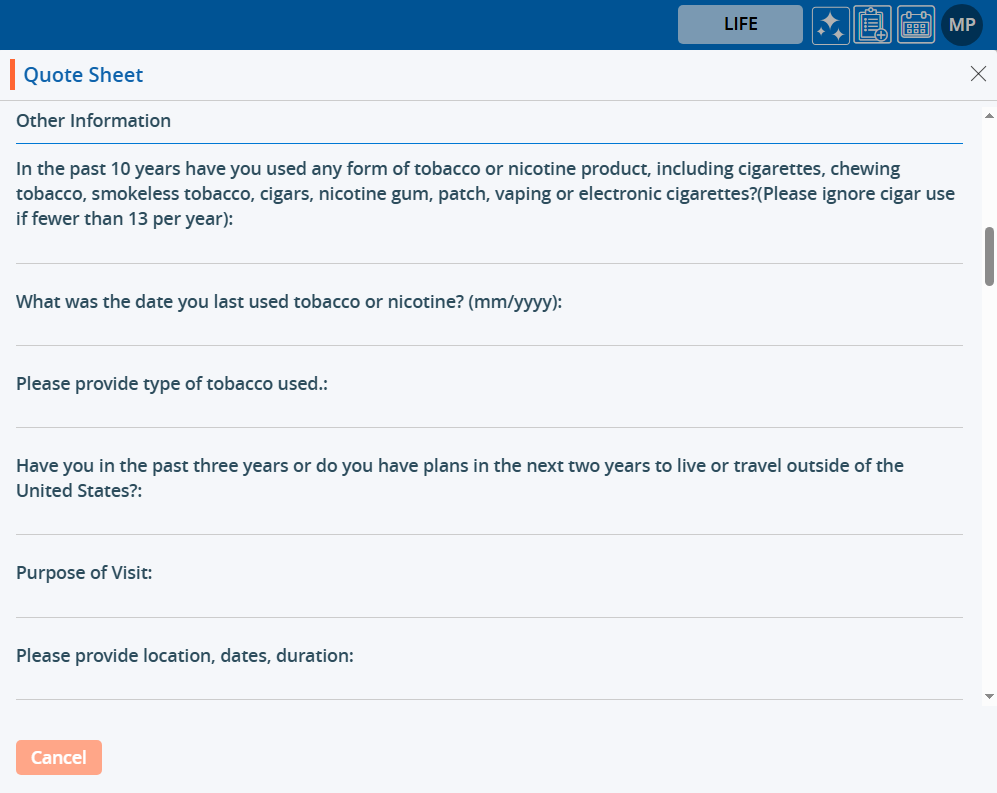Click the LIFE button in header
This screenshot has height=793, width=997.
(740, 25)
